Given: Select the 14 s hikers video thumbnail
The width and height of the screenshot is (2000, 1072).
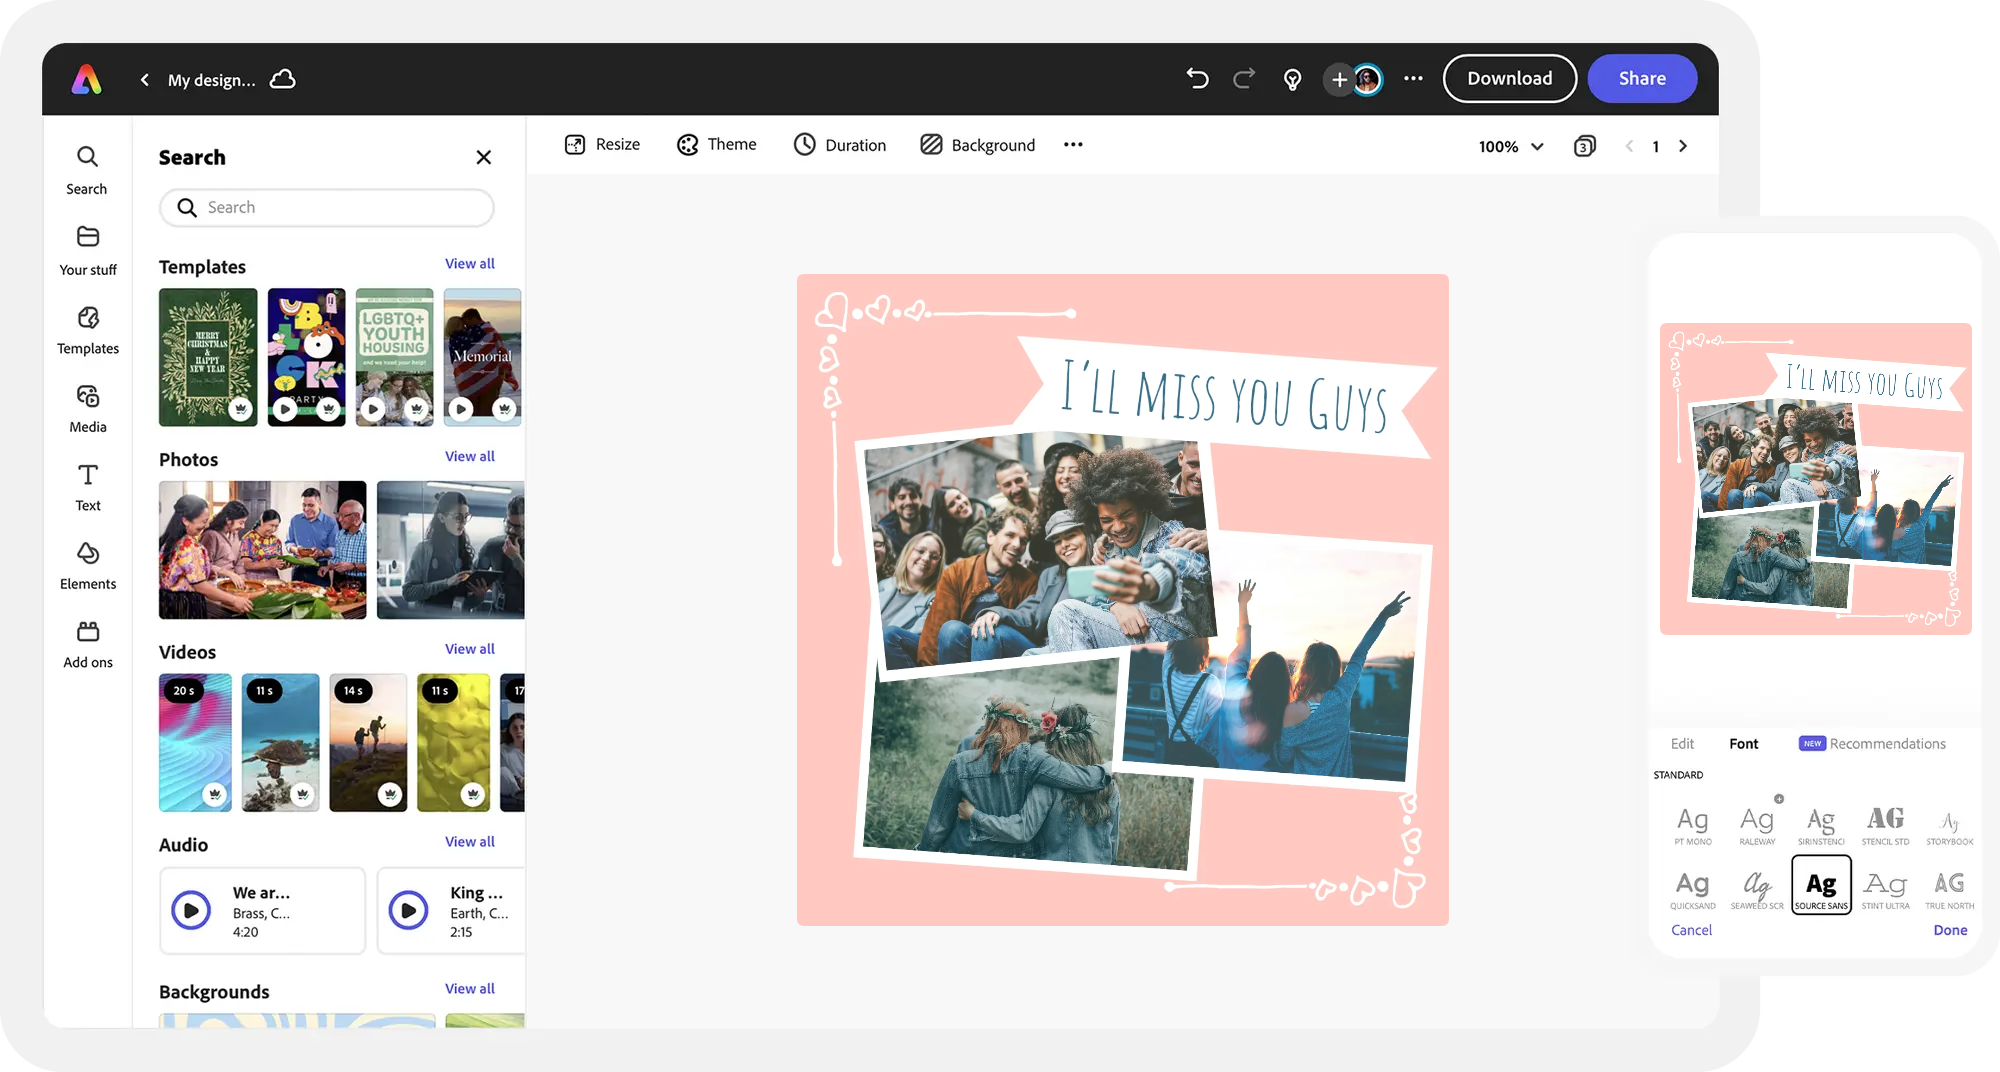Looking at the screenshot, I should click(x=368, y=742).
